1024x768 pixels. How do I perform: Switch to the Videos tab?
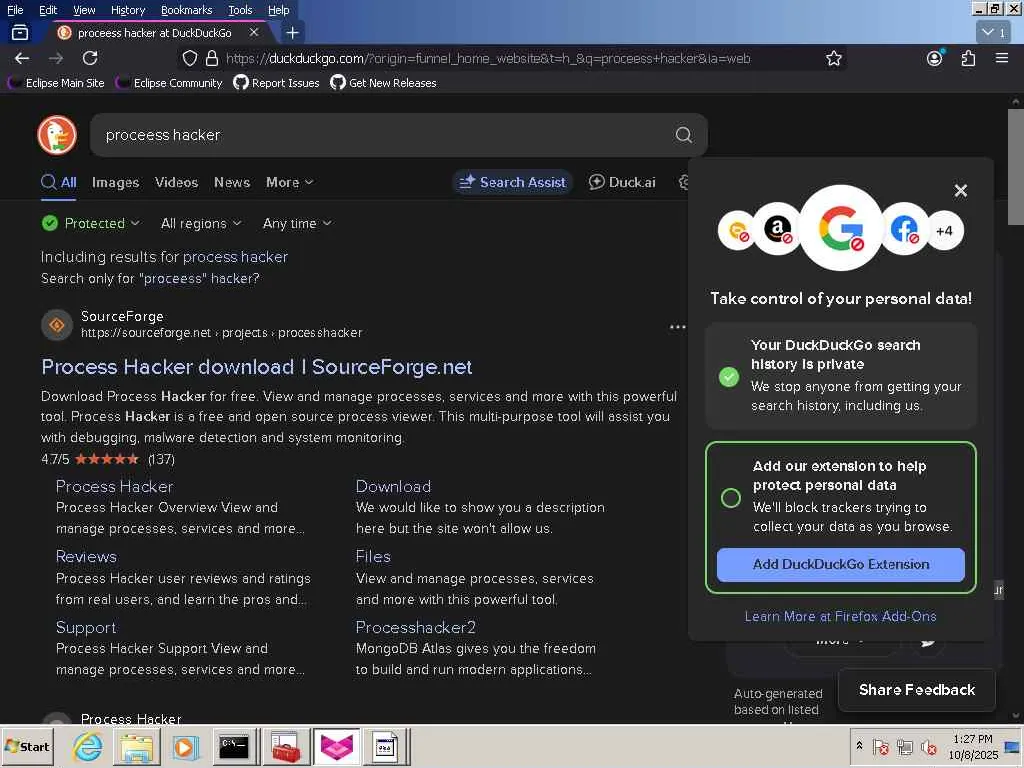(176, 182)
